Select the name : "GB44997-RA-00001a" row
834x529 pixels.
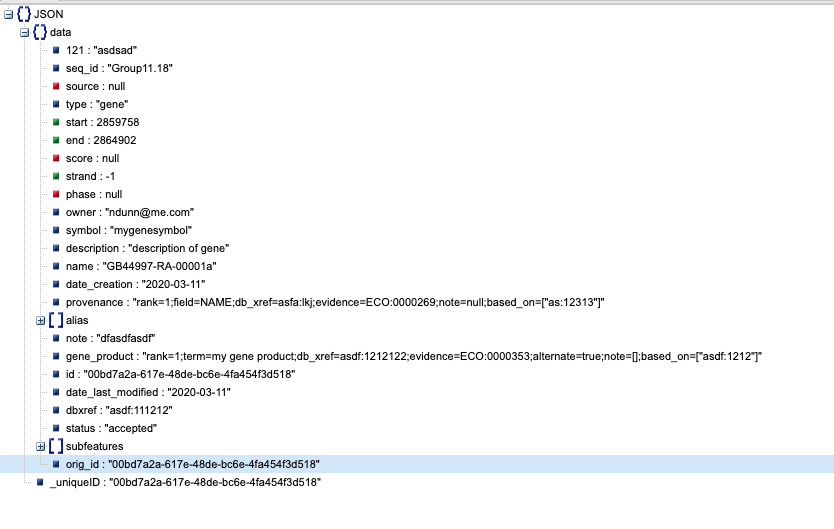(141, 266)
